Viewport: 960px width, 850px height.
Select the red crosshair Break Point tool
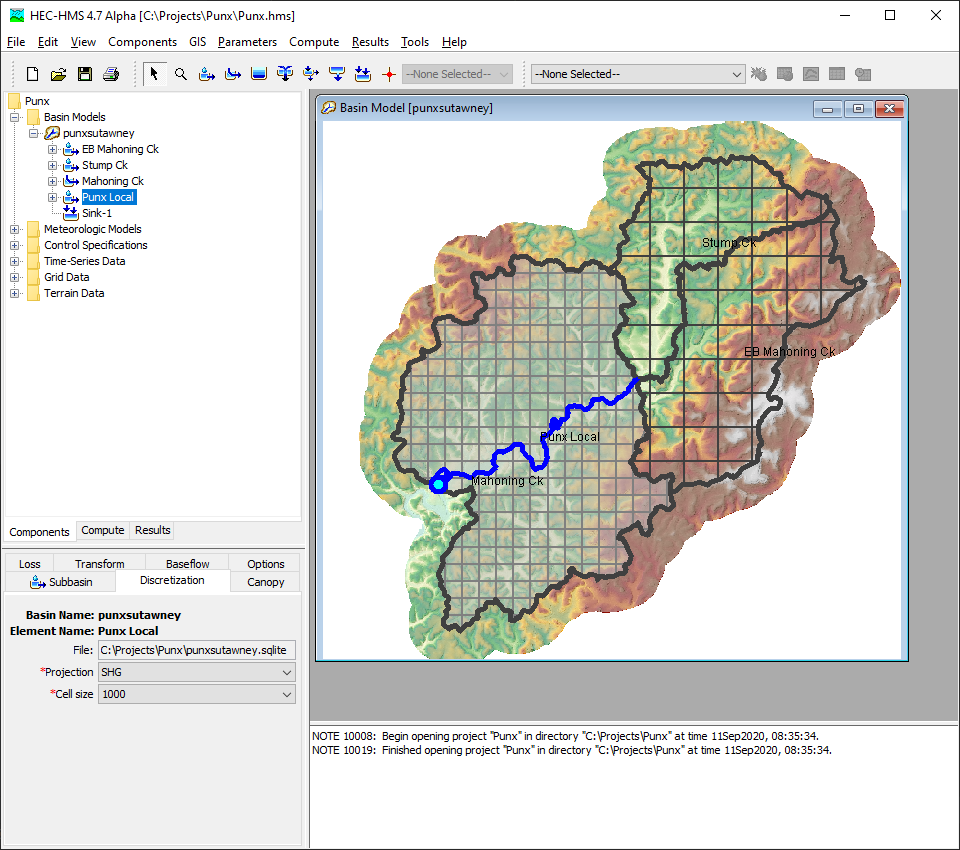point(389,75)
